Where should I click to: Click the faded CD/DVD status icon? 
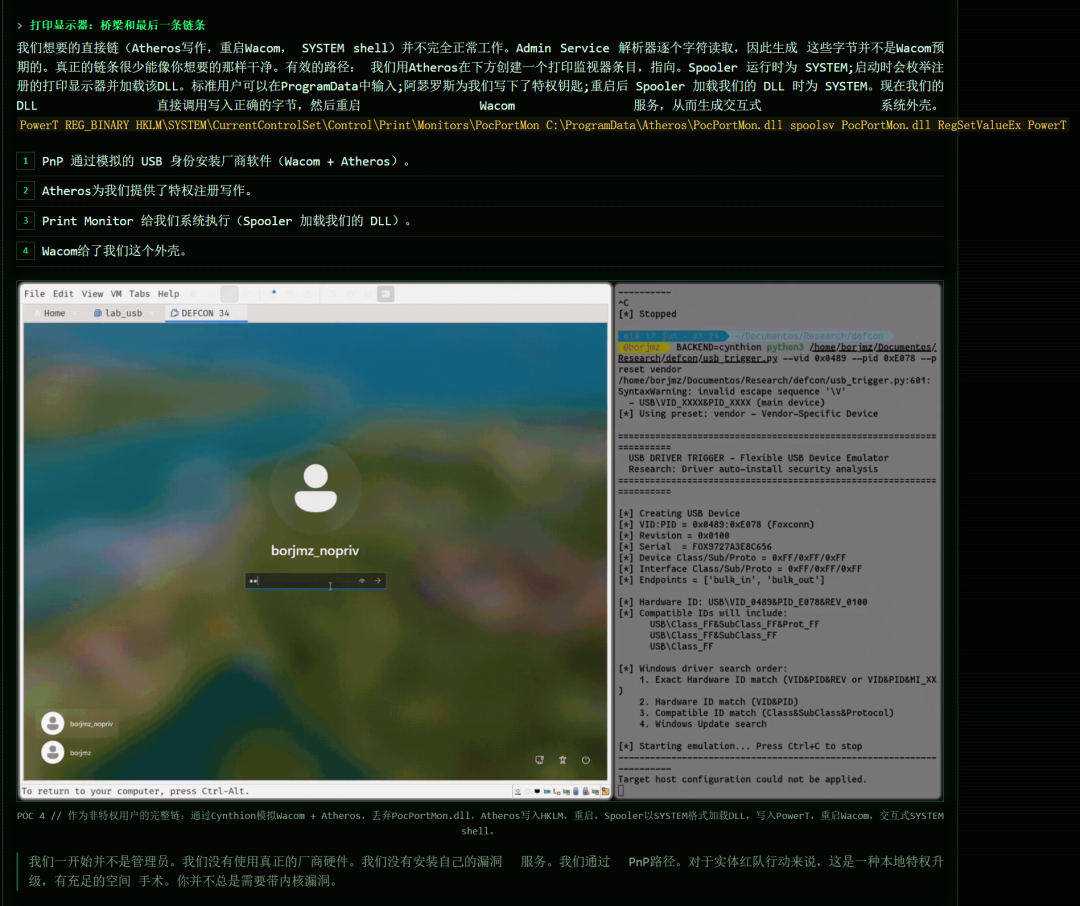528,792
